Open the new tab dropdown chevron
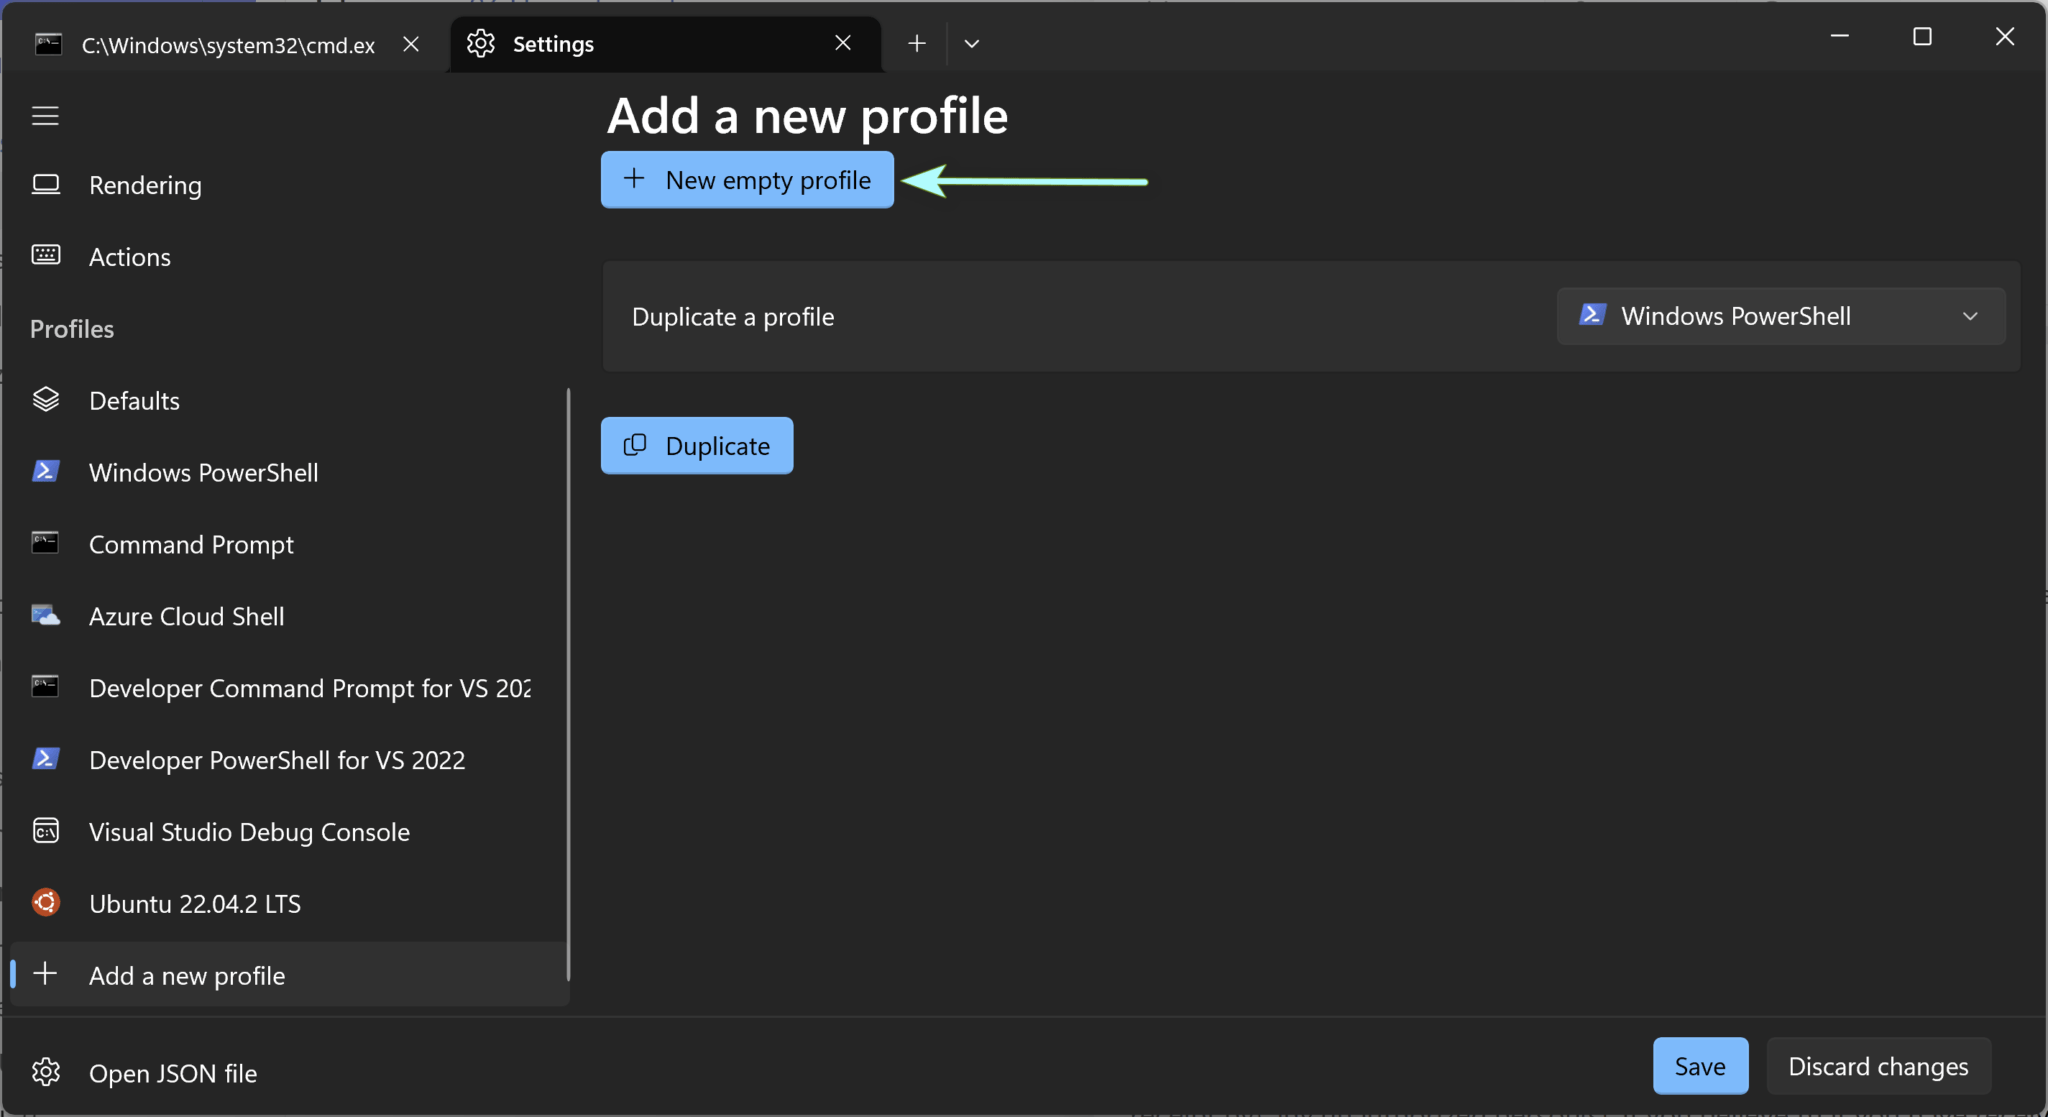 tap(971, 44)
